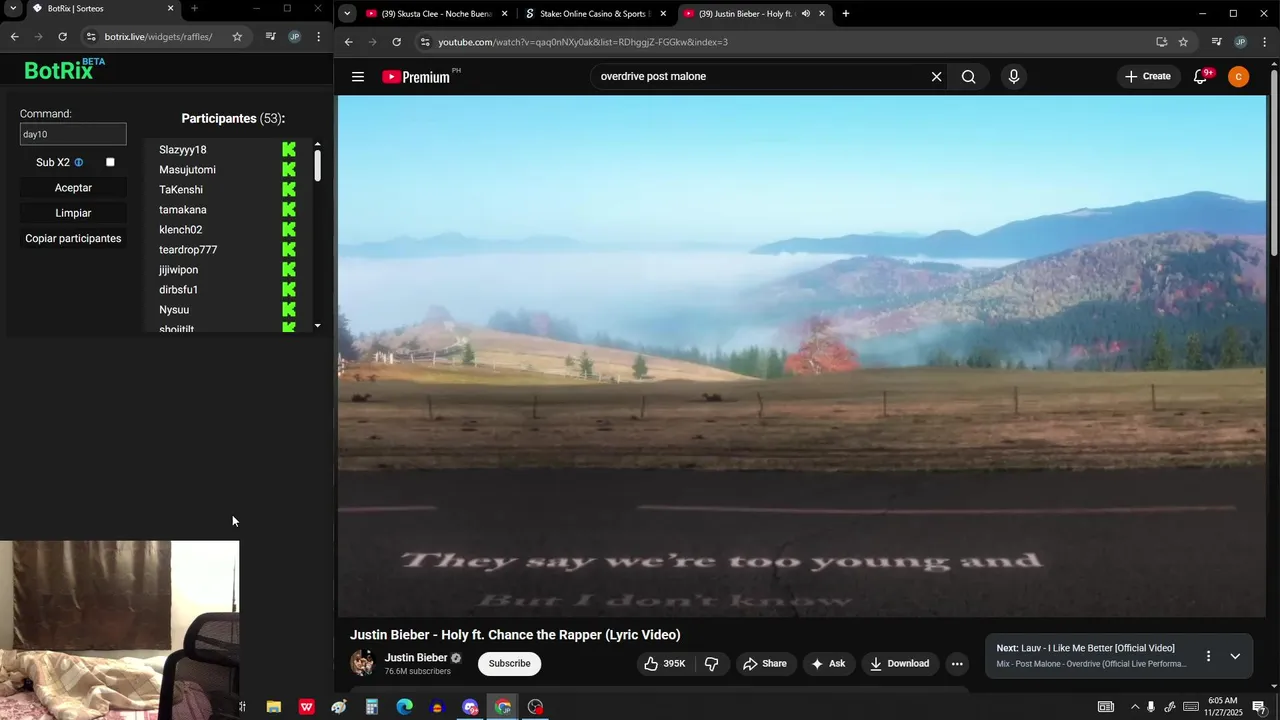Click the participants list scrollbar thumb
The height and width of the screenshot is (720, 1280).
[x=317, y=165]
